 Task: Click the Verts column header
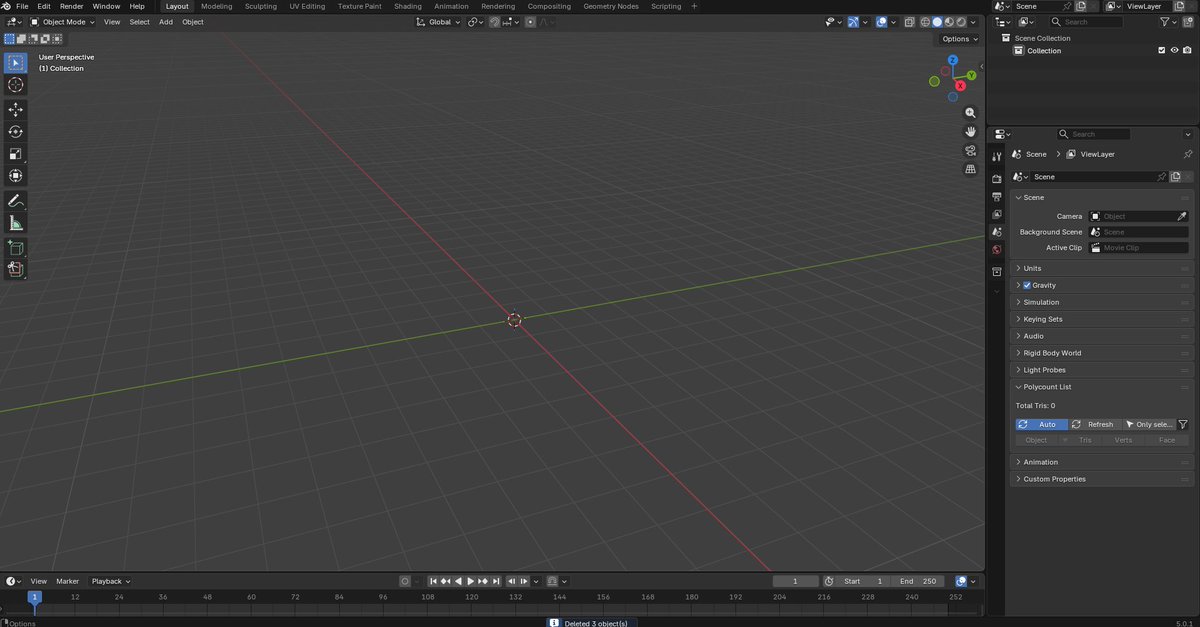tap(1123, 440)
